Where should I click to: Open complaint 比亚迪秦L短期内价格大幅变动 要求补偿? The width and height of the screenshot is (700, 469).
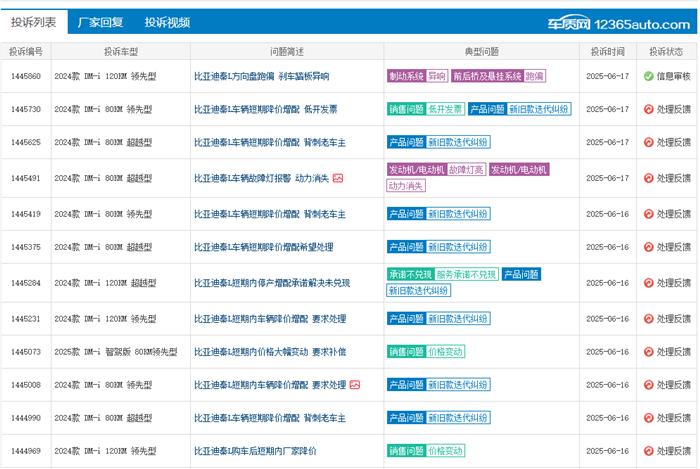(270, 352)
